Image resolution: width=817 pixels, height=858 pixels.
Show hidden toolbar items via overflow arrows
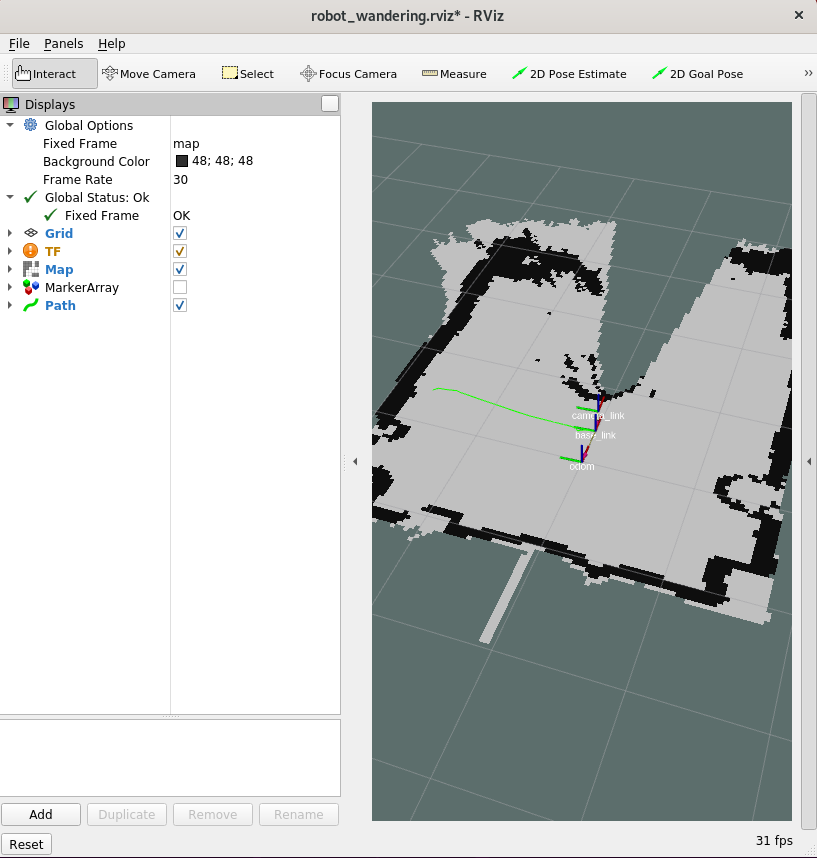coord(807,73)
